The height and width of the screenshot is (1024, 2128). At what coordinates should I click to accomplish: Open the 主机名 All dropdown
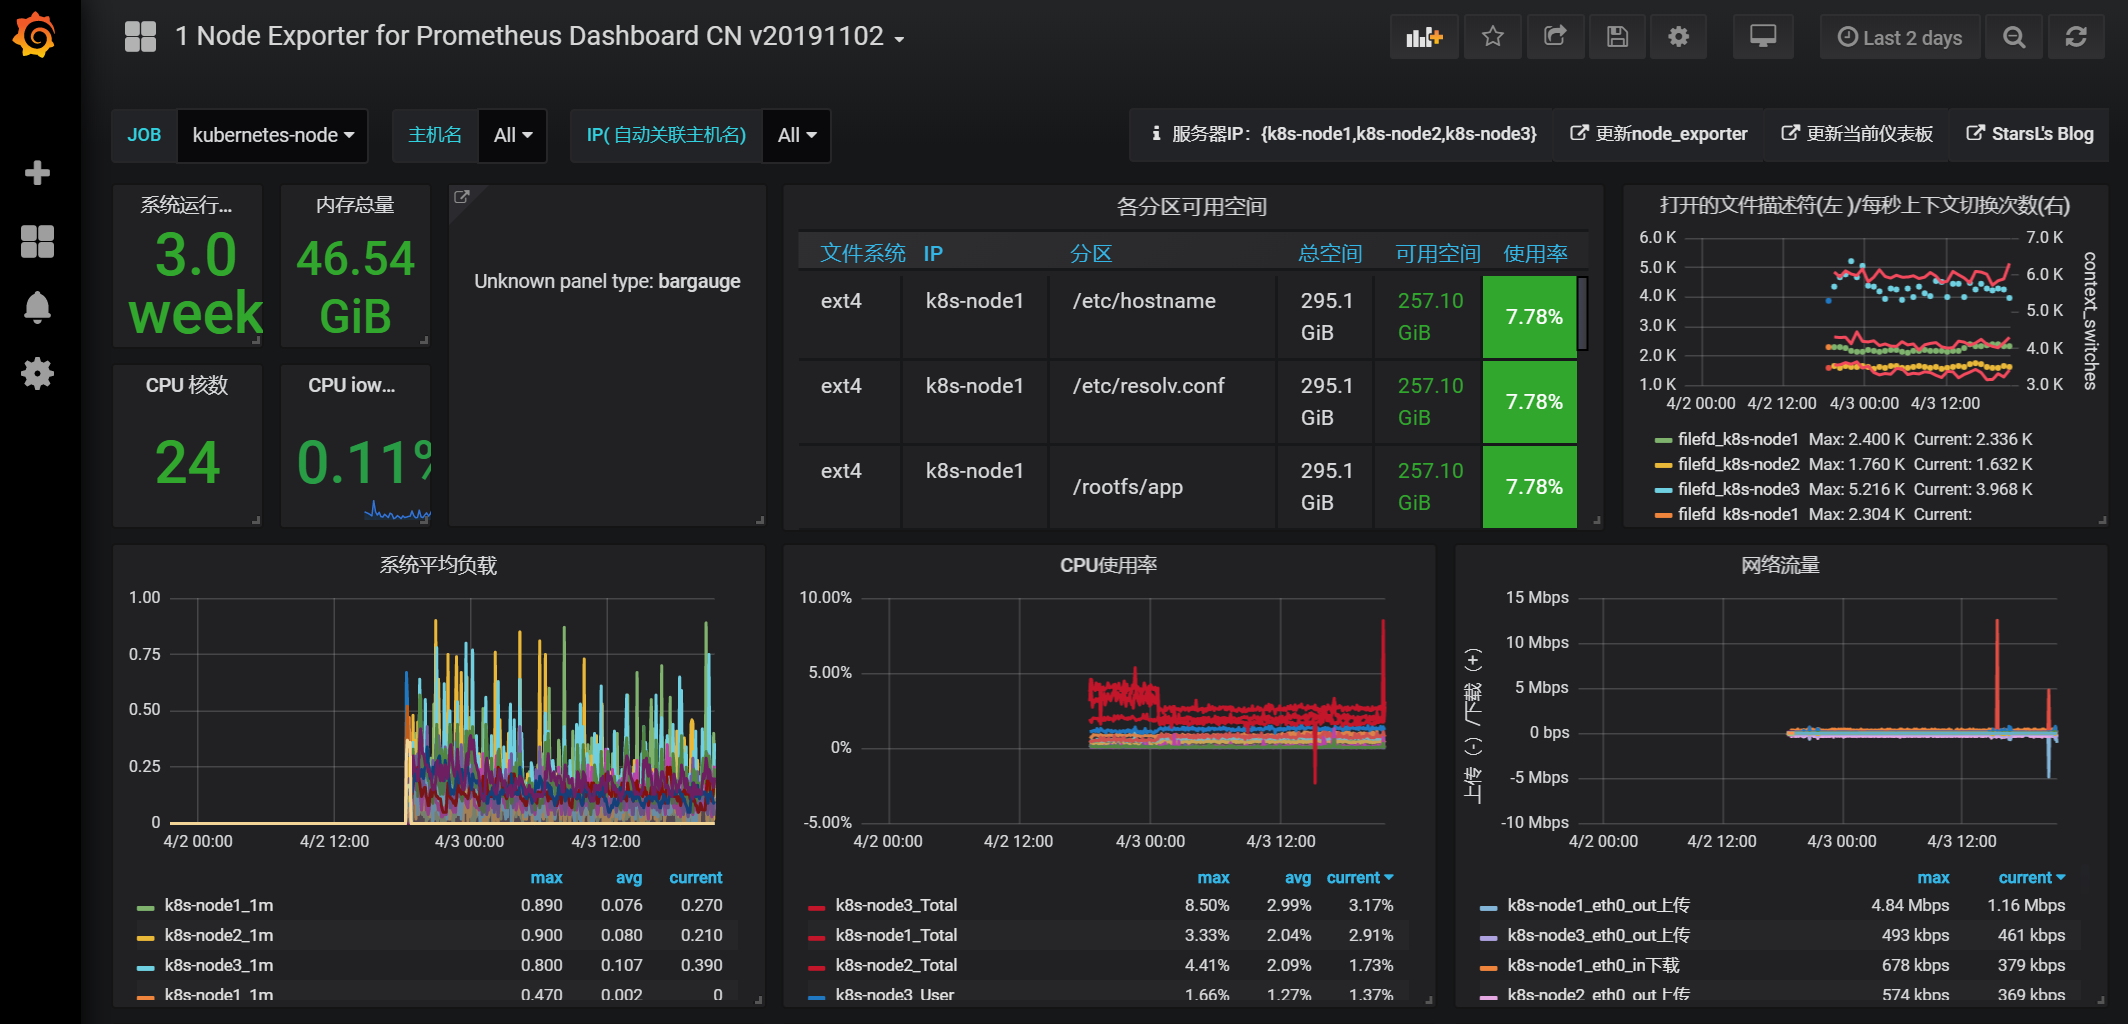tap(513, 135)
